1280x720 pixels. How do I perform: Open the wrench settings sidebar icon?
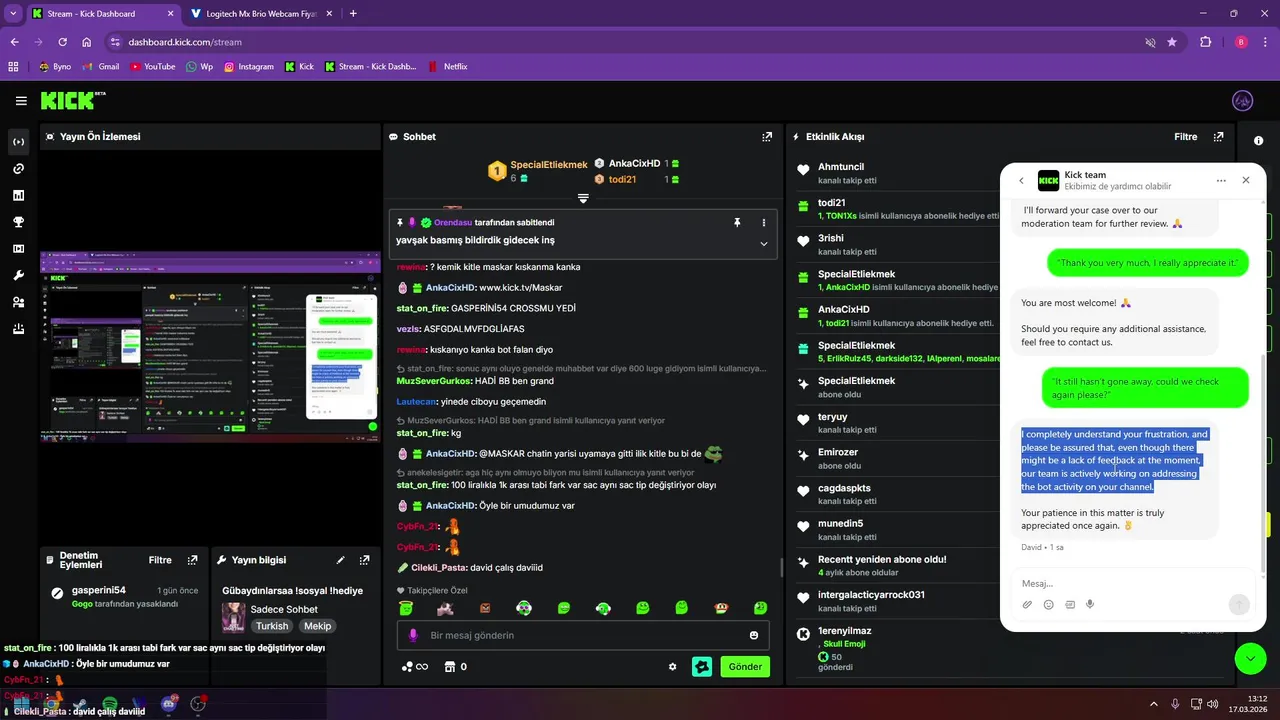18,275
